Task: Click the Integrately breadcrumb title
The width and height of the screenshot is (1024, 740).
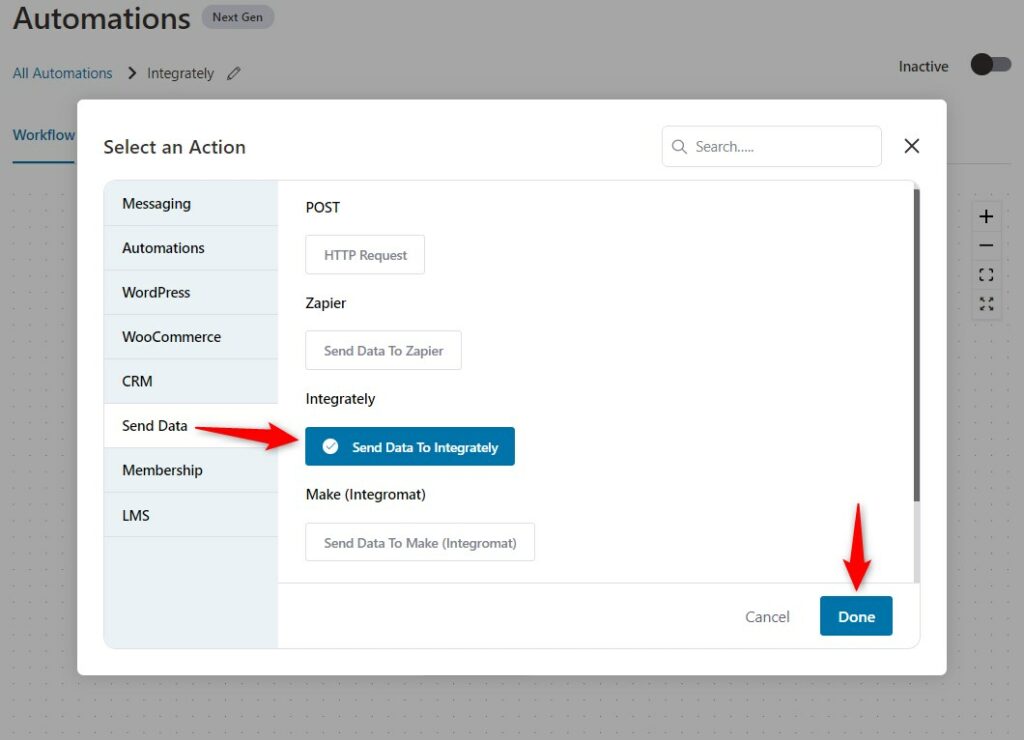Action: point(180,73)
